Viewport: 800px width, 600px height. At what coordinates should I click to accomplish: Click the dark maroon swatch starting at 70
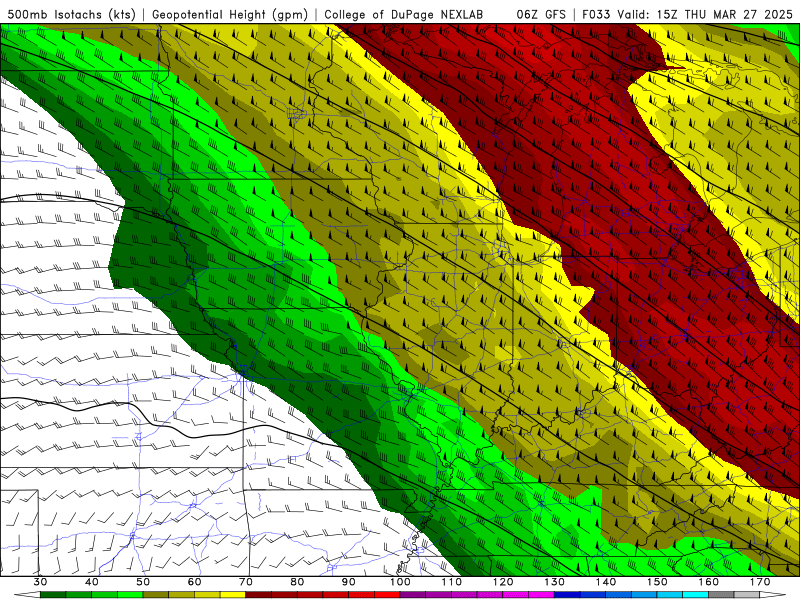(x=259, y=595)
